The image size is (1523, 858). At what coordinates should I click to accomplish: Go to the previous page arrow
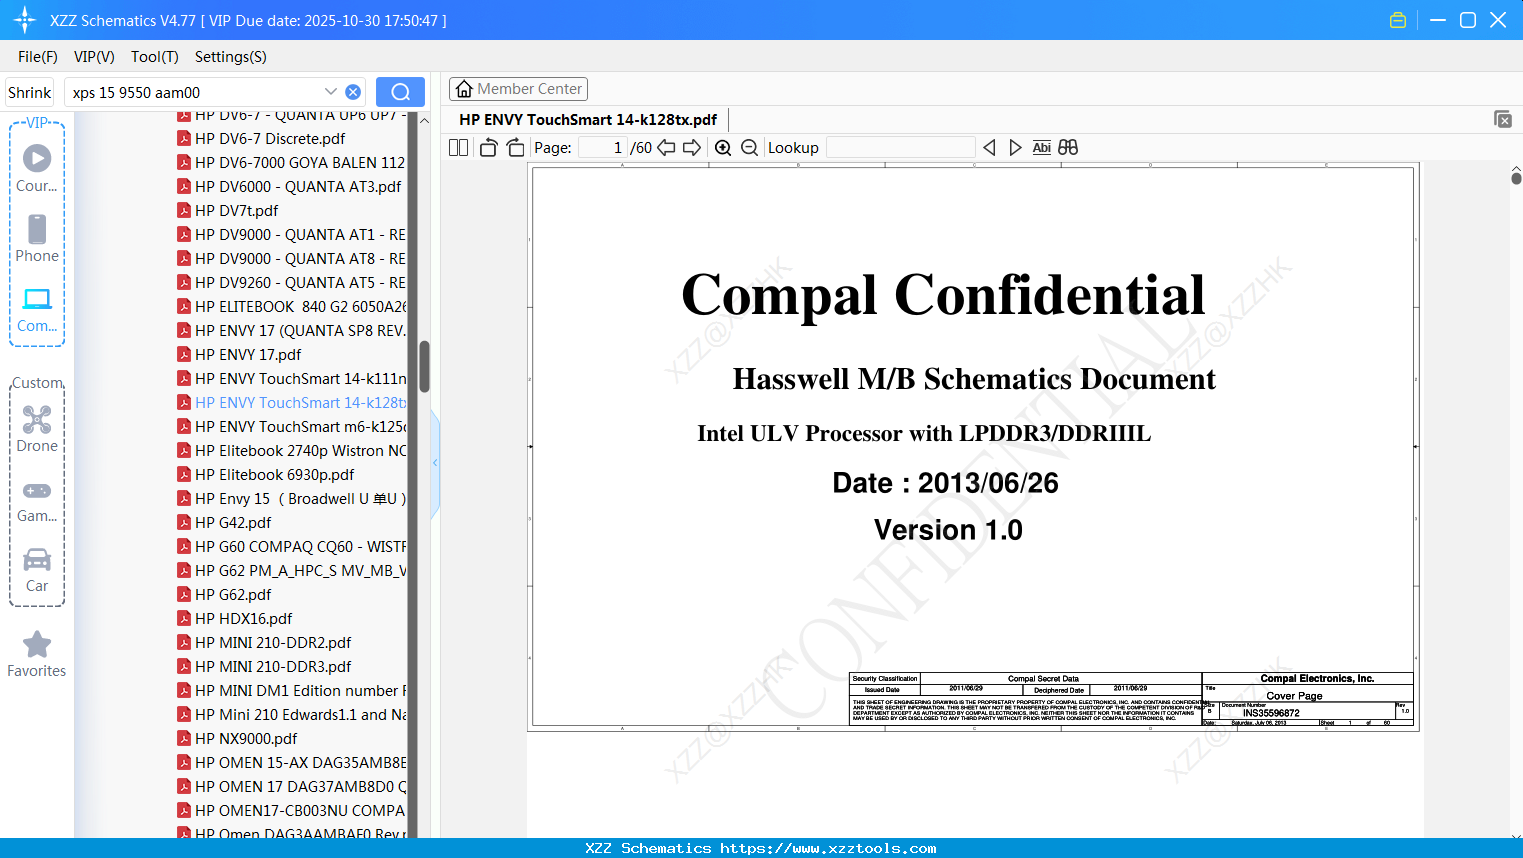[666, 147]
